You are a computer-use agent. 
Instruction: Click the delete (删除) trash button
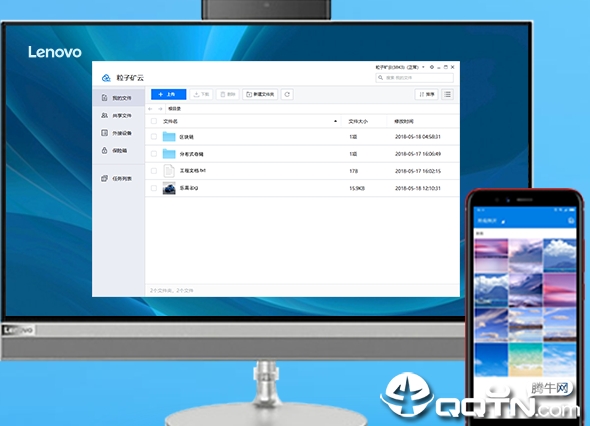point(228,94)
